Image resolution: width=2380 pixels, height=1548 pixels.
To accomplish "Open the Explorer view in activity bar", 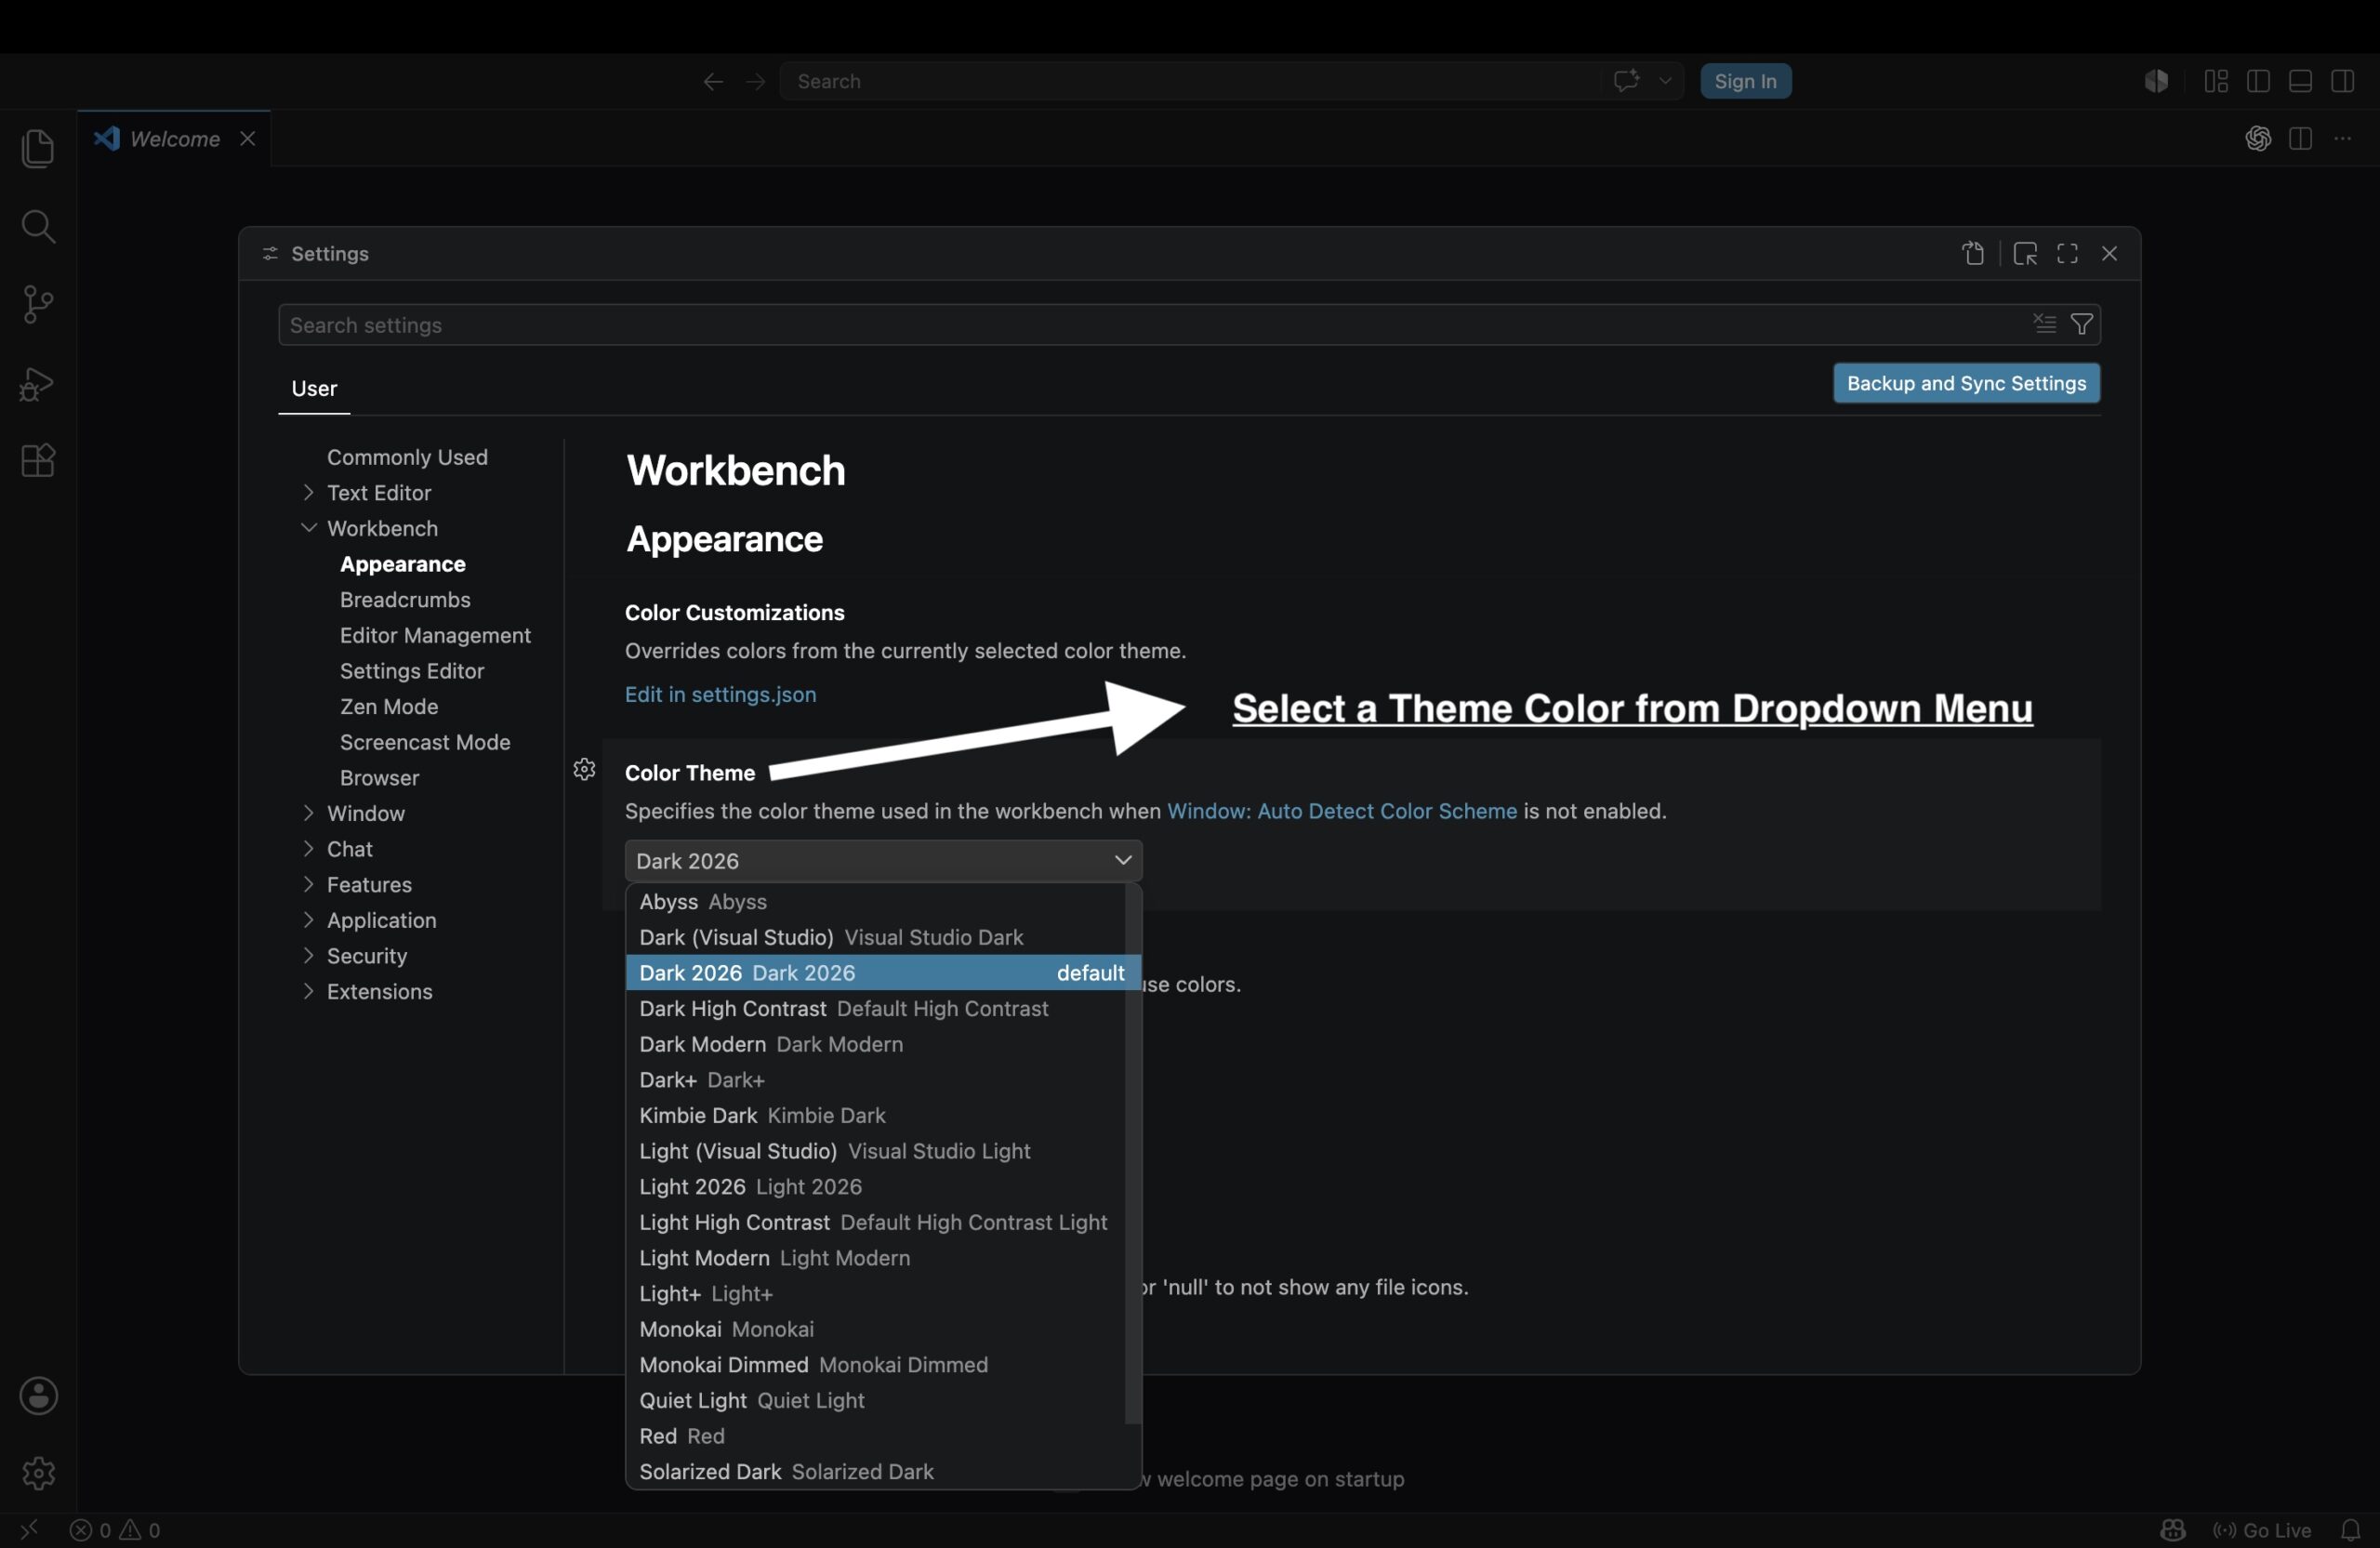I will tap(38, 149).
